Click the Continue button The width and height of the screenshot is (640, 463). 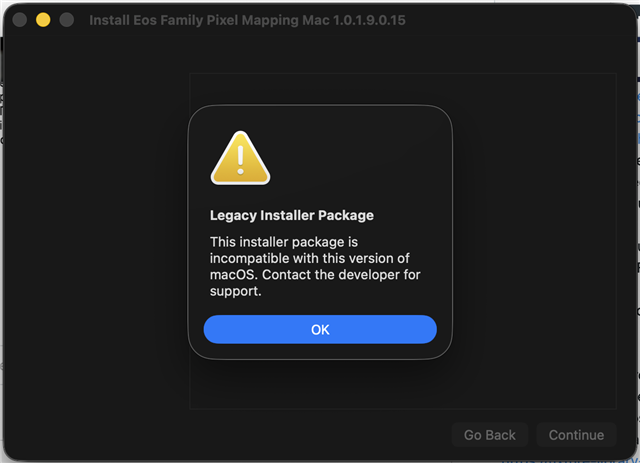coord(576,435)
